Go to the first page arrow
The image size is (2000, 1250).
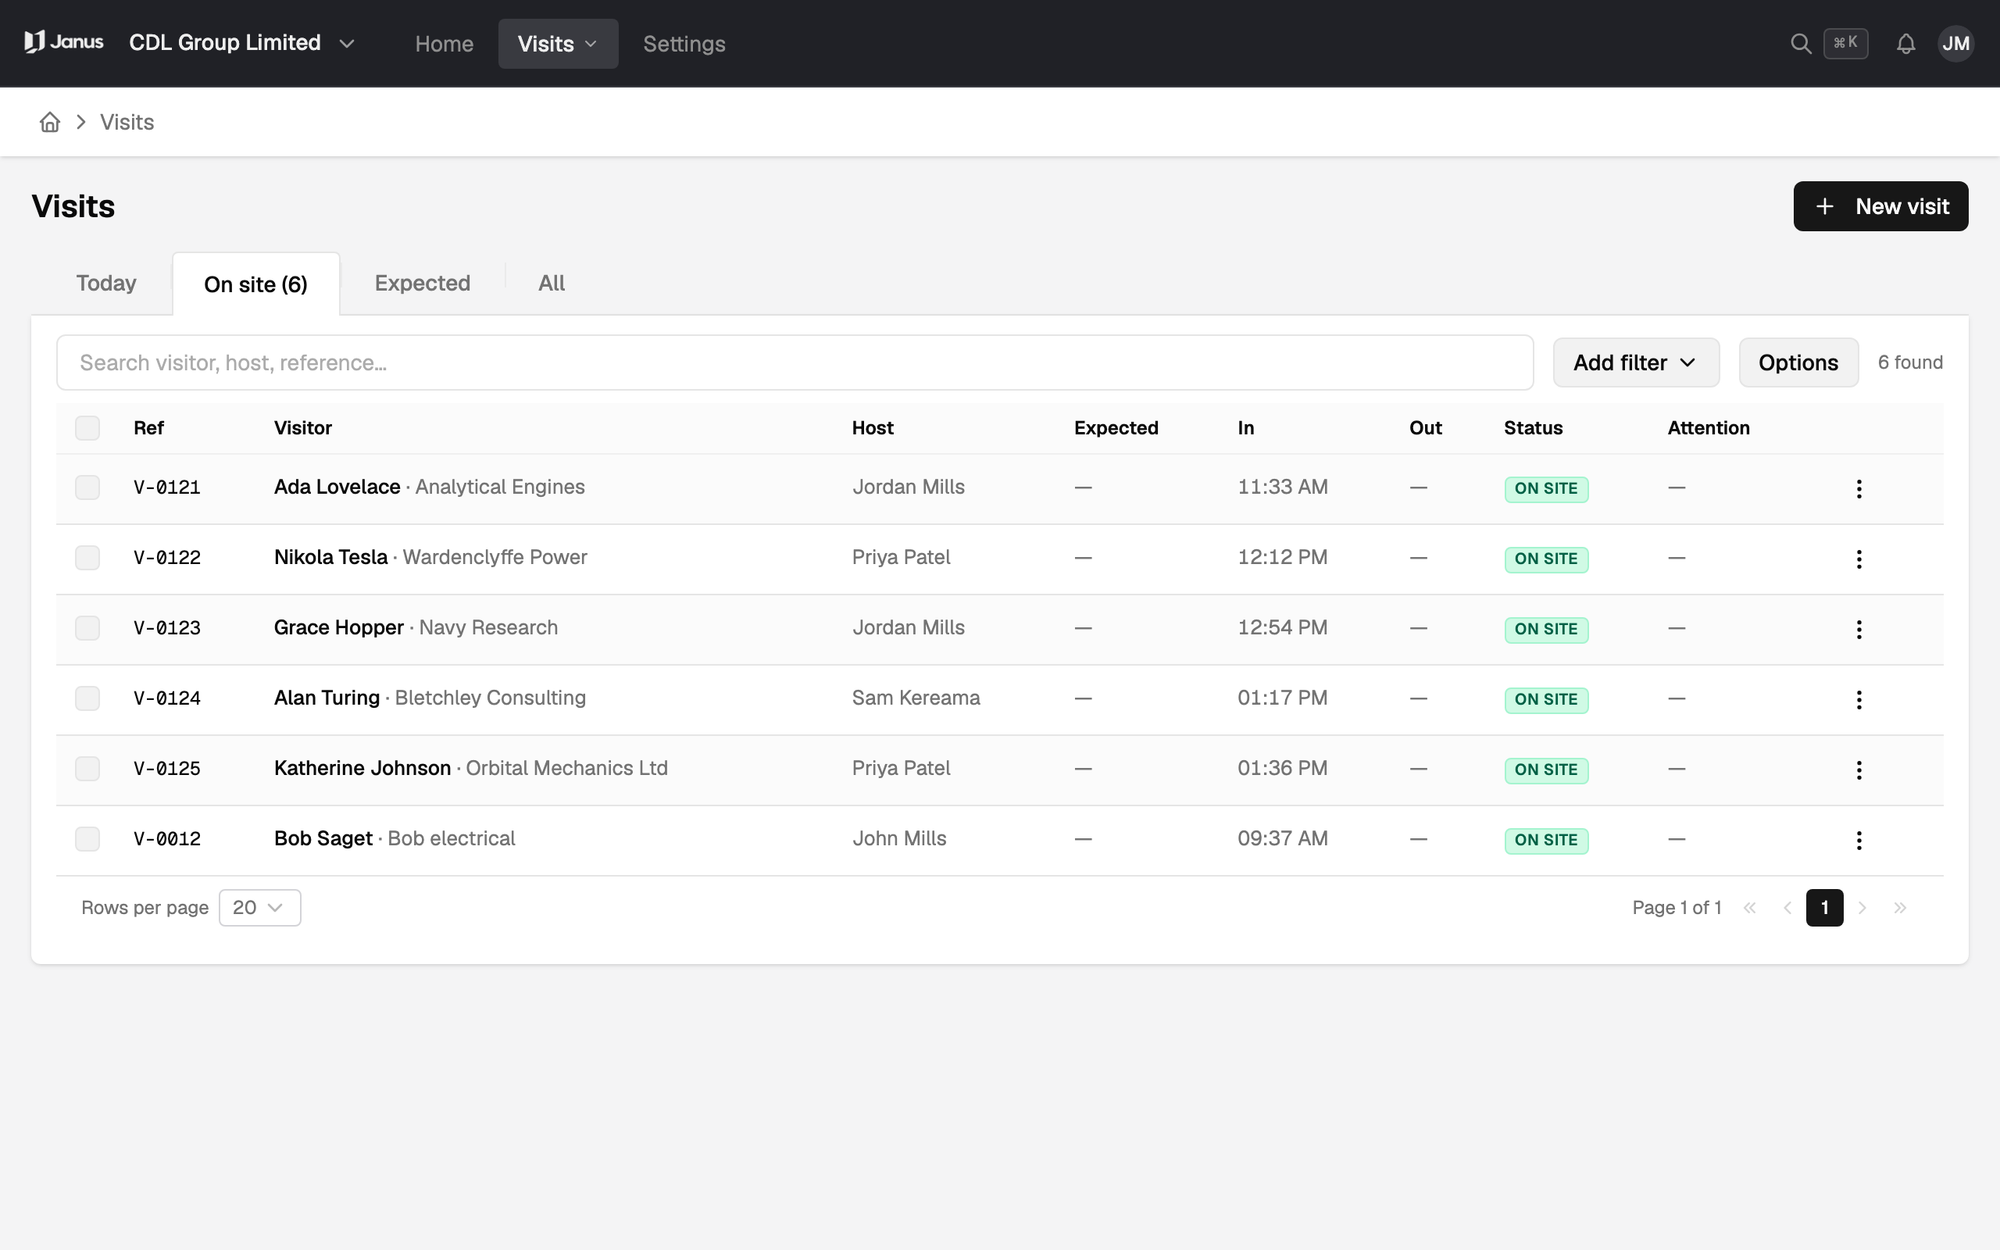pyautogui.click(x=1750, y=908)
